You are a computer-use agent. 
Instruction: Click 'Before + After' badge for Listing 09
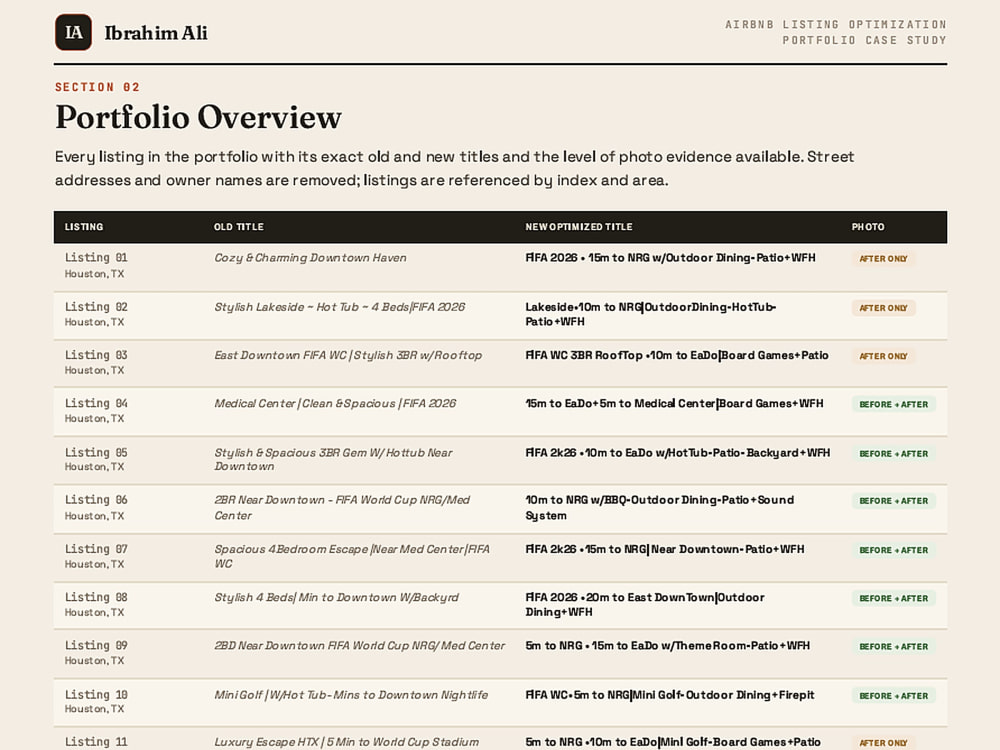point(893,646)
